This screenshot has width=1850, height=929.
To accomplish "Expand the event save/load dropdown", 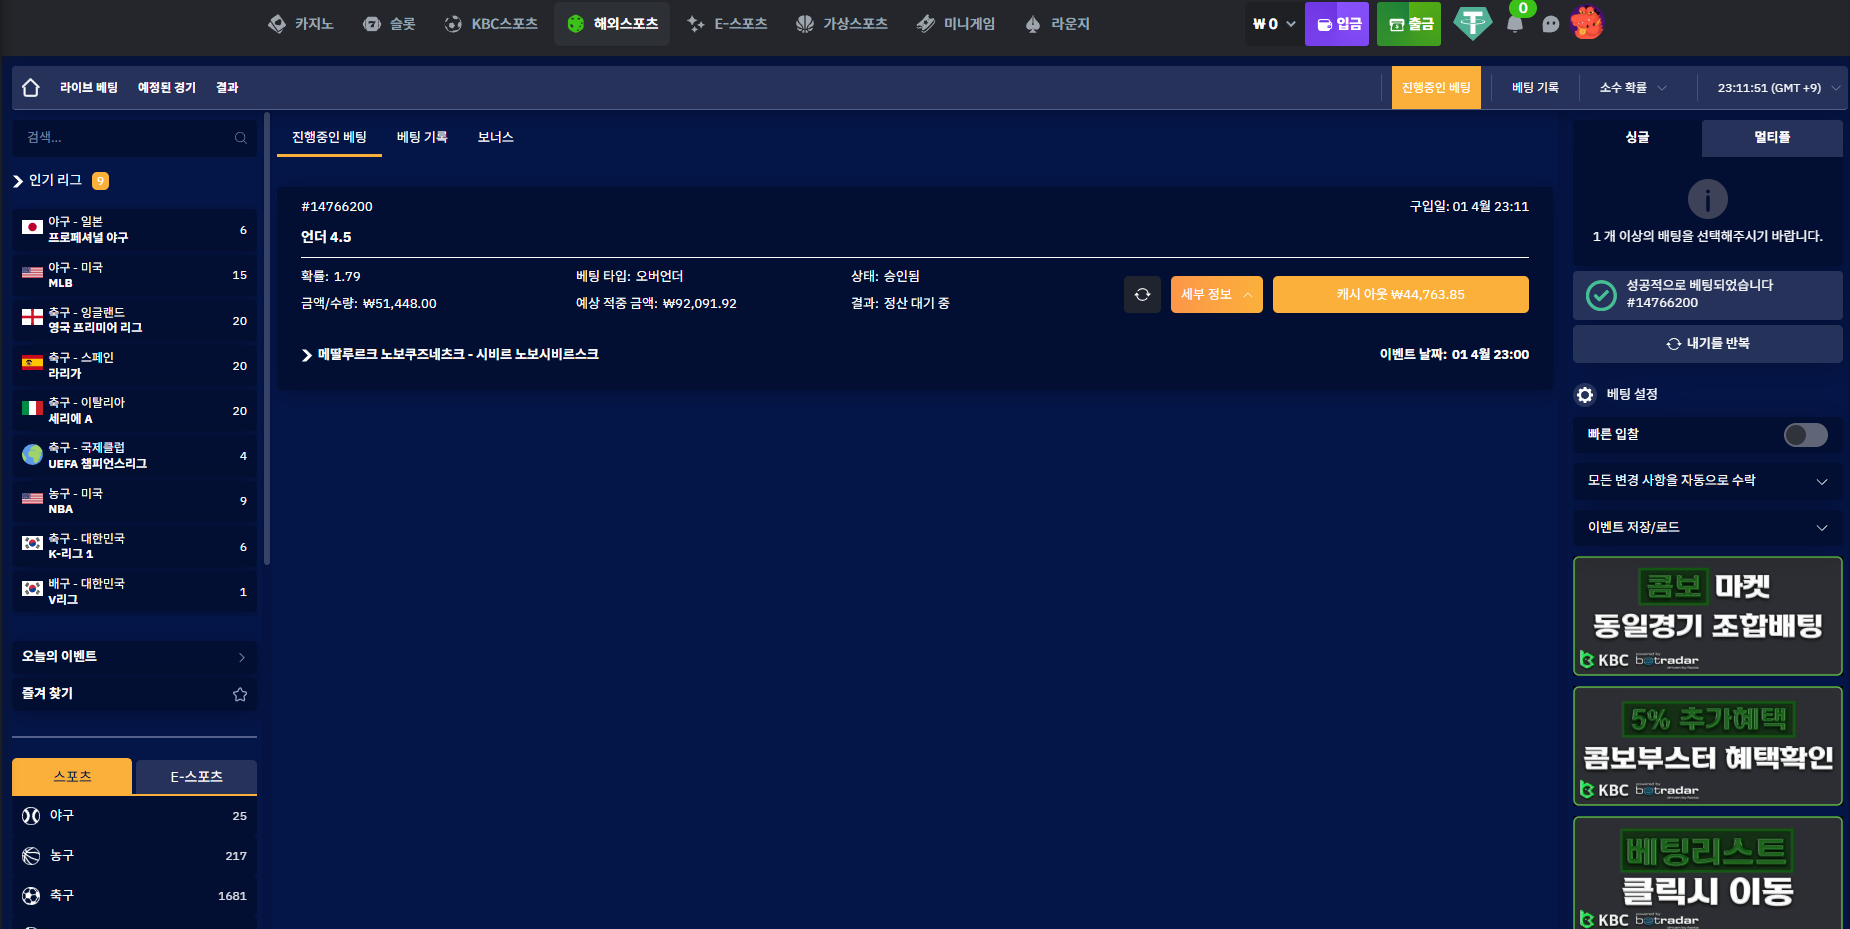I will [1707, 527].
